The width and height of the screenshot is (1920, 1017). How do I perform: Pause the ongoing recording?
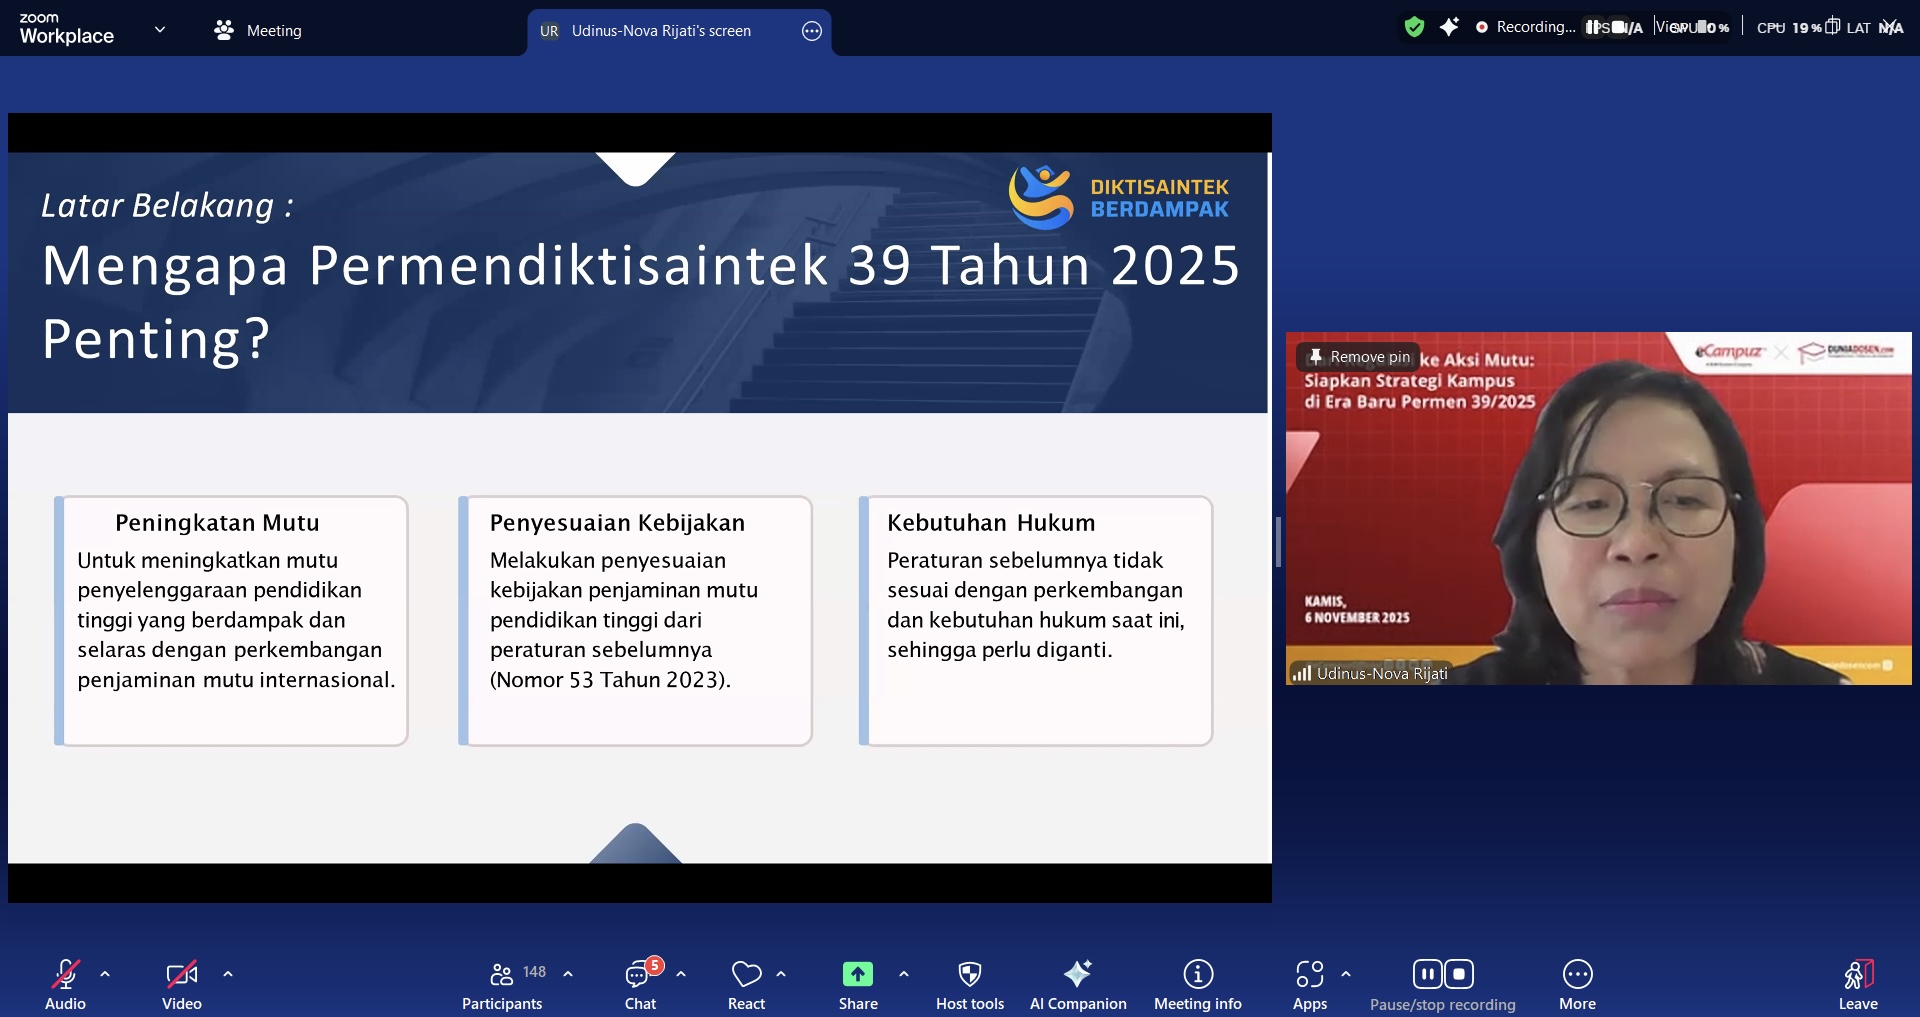click(x=1428, y=973)
